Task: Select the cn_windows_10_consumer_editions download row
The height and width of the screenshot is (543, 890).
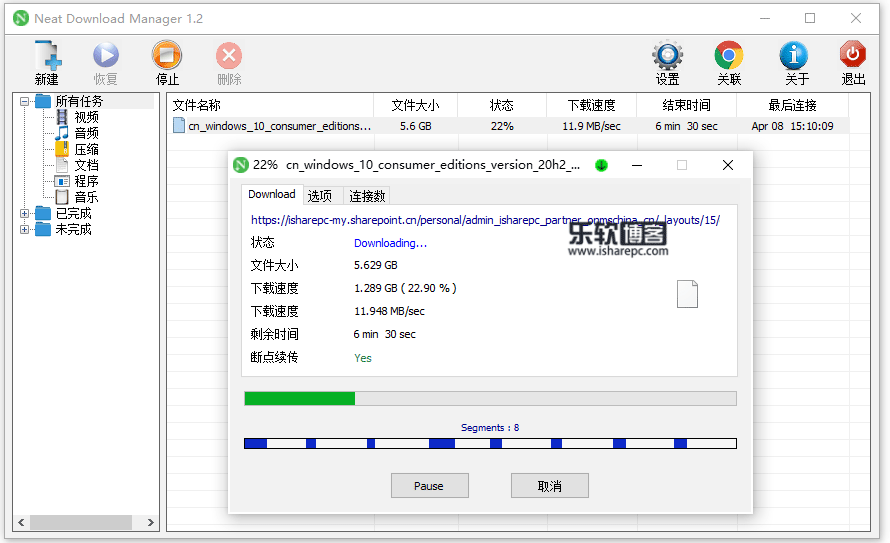Action: (508, 126)
